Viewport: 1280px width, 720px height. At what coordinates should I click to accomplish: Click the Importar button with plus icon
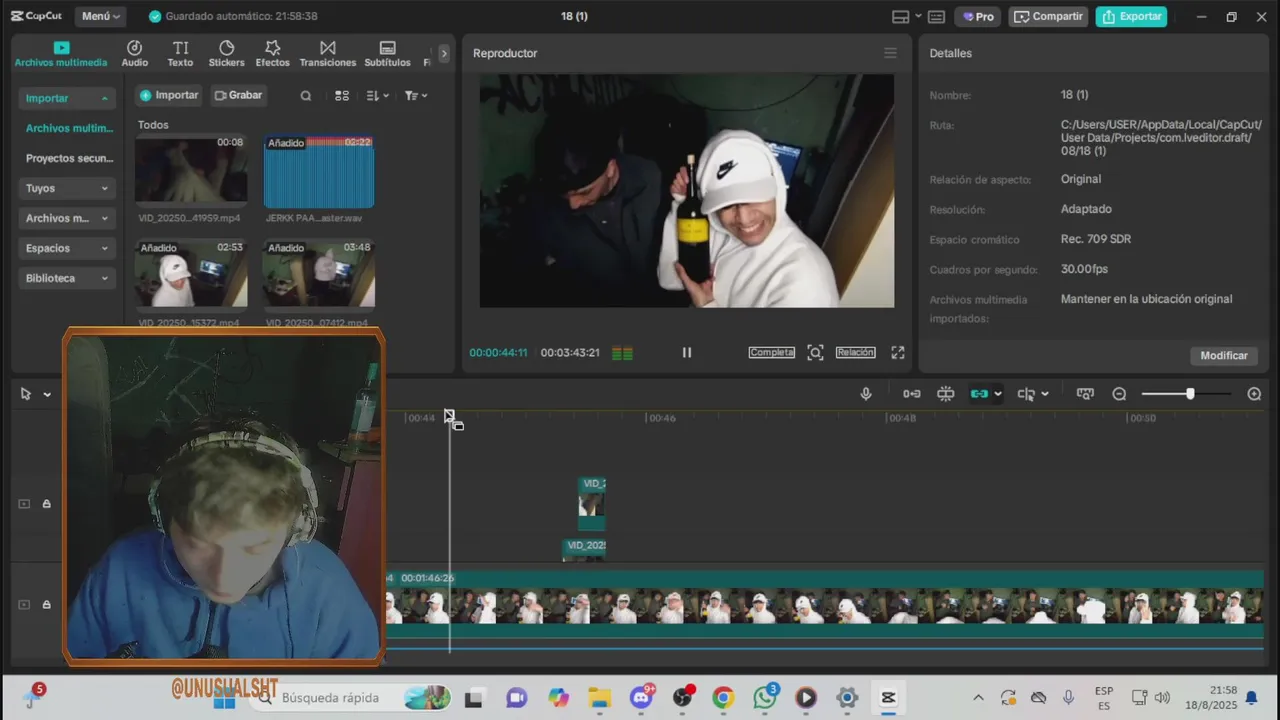coord(169,95)
